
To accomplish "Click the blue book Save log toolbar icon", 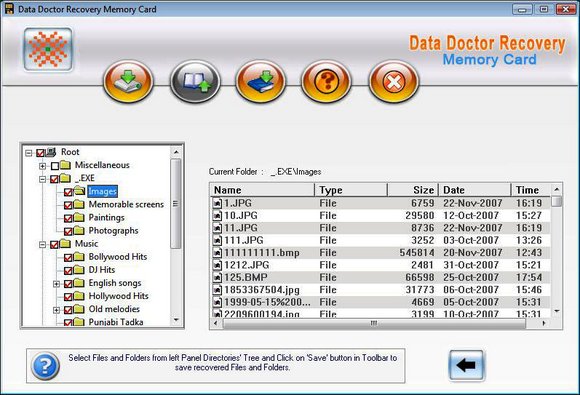I will point(260,81).
